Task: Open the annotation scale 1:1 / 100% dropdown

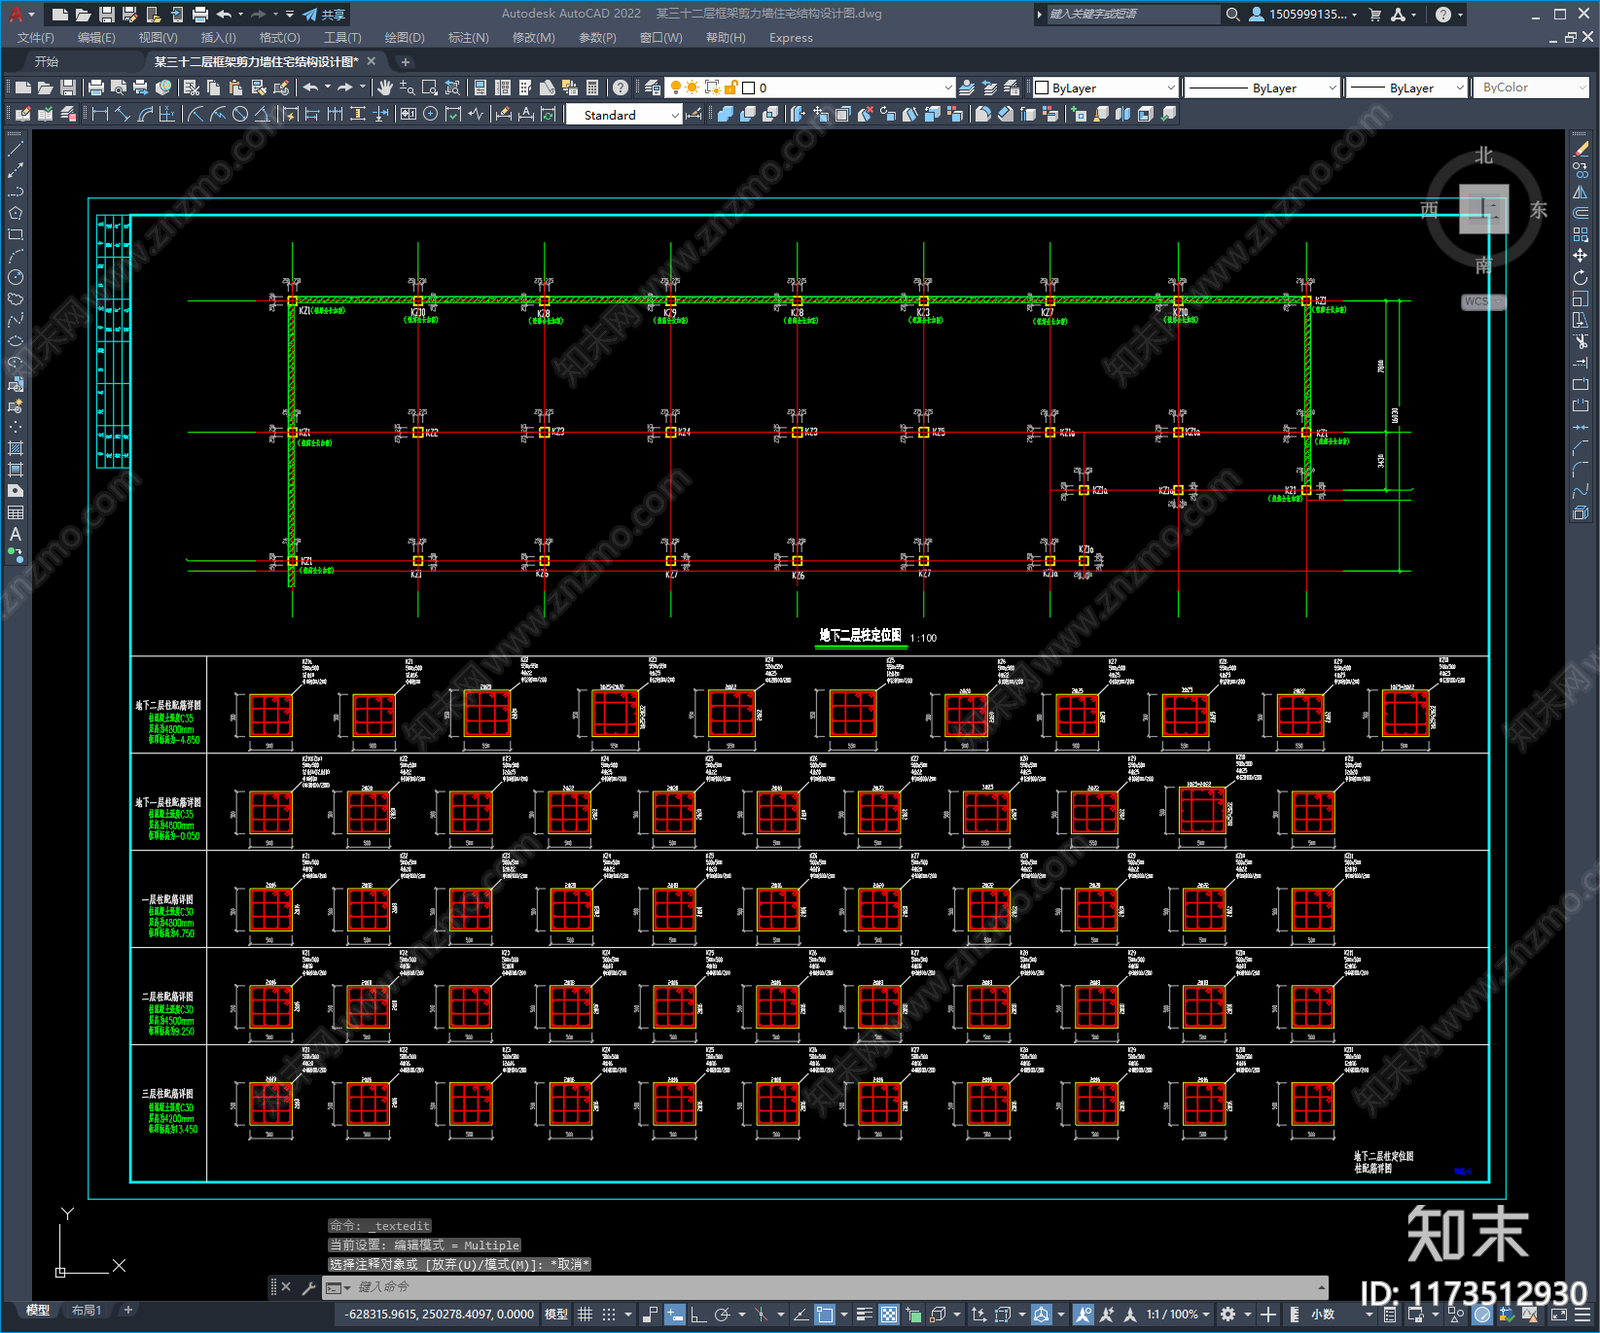Action: 1177,1314
